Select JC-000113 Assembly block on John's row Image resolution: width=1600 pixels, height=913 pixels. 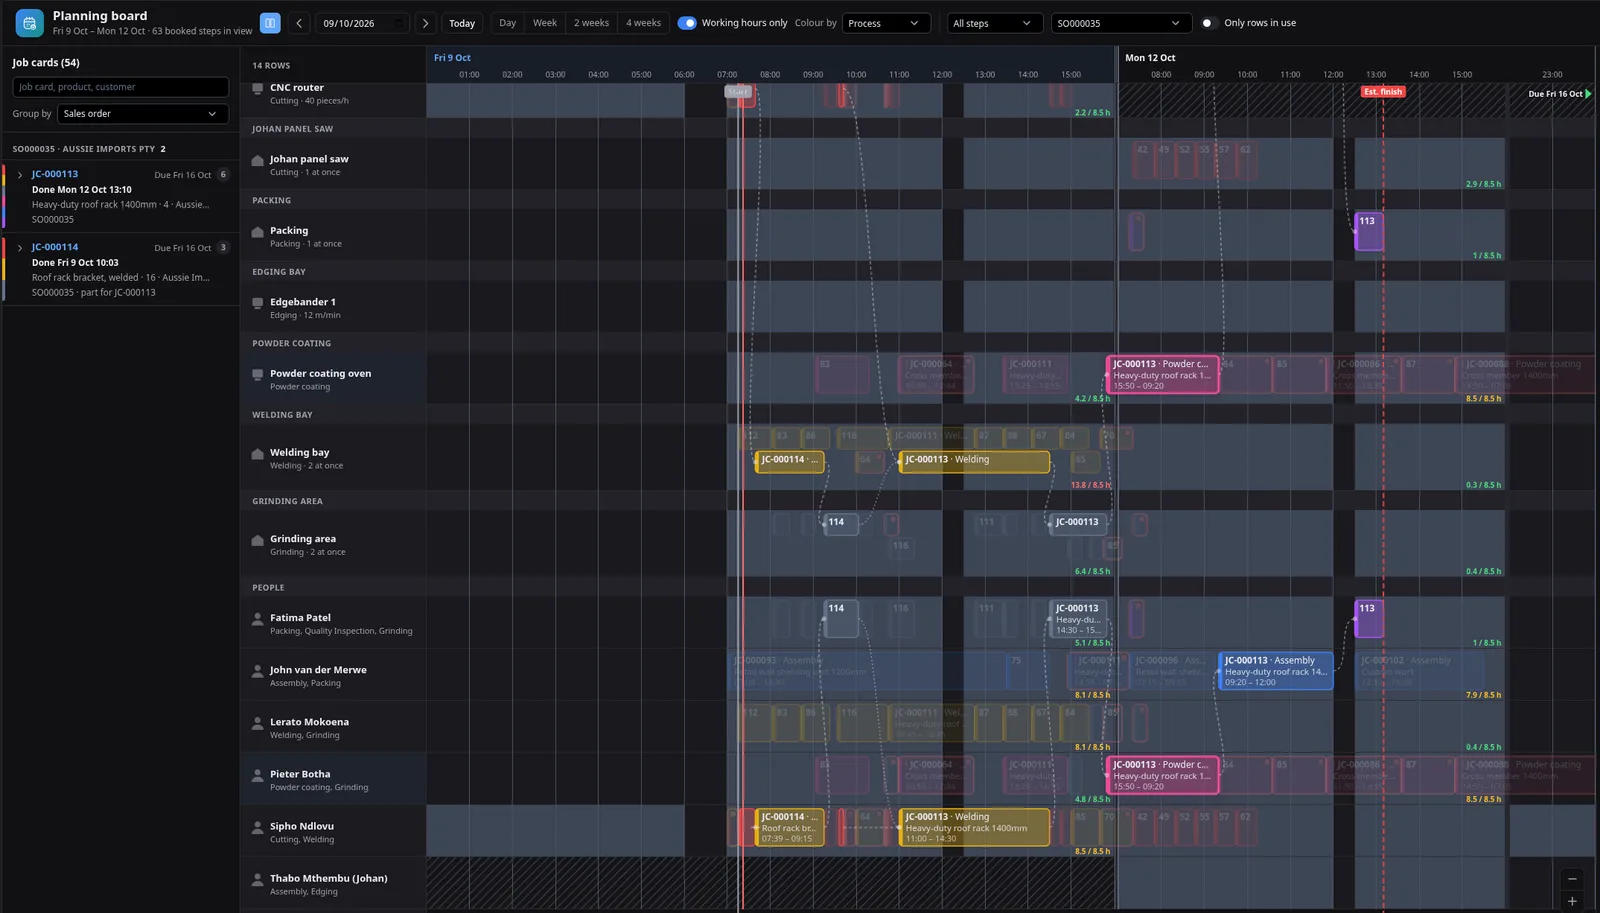click(1276, 671)
